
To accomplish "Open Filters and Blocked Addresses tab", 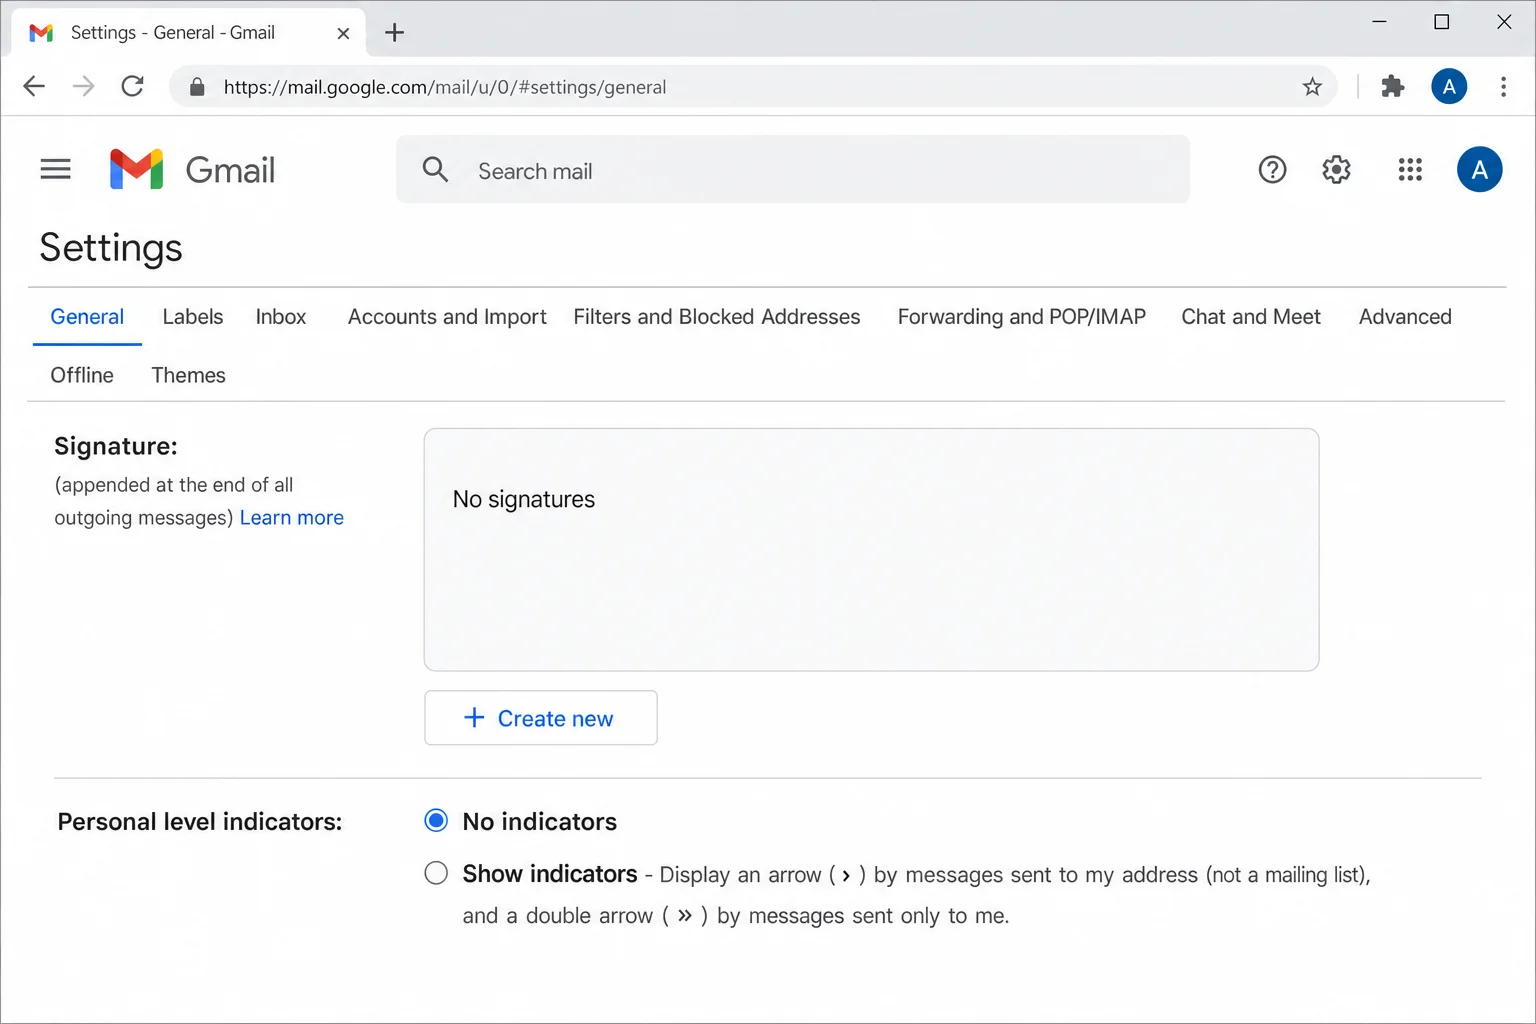I will click(717, 317).
